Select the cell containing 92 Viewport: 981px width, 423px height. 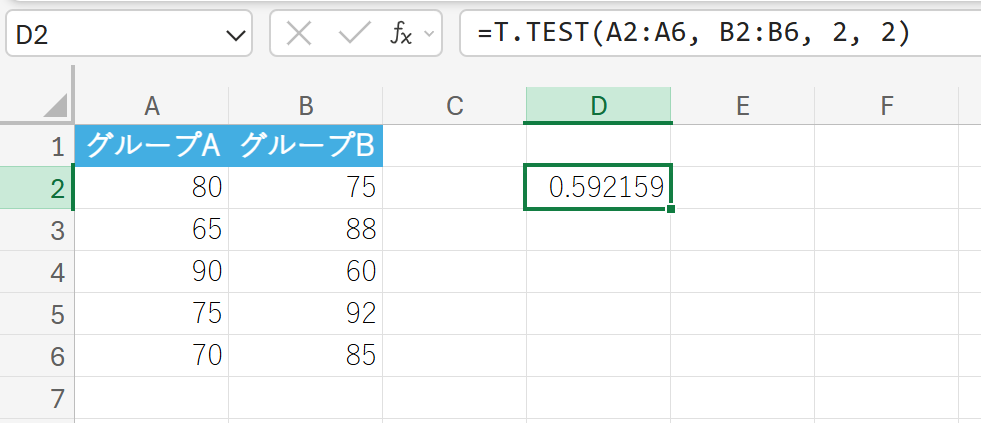306,313
